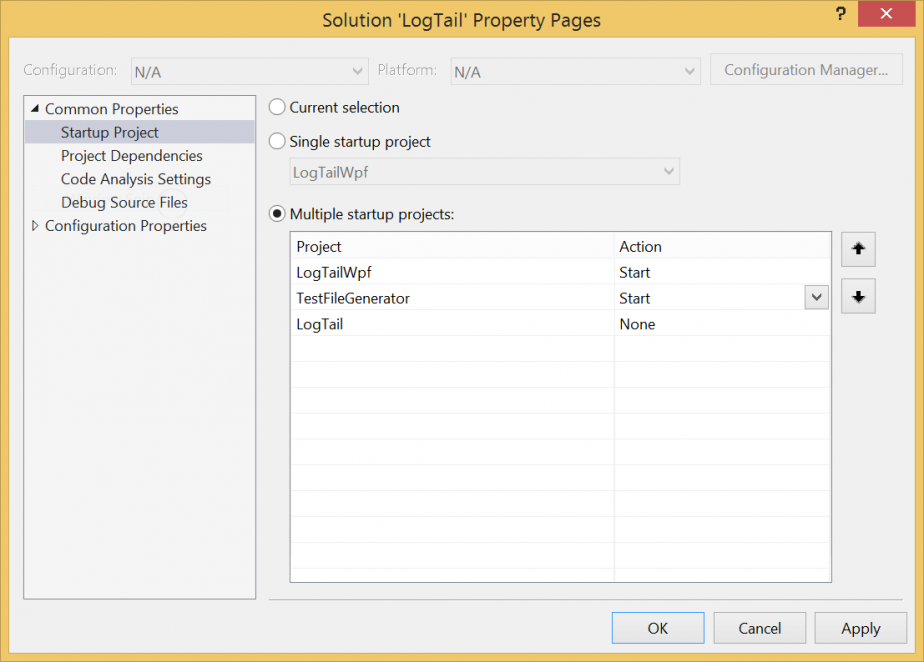The image size is (924, 662).
Task: Apply the property changes
Action: pos(860,628)
